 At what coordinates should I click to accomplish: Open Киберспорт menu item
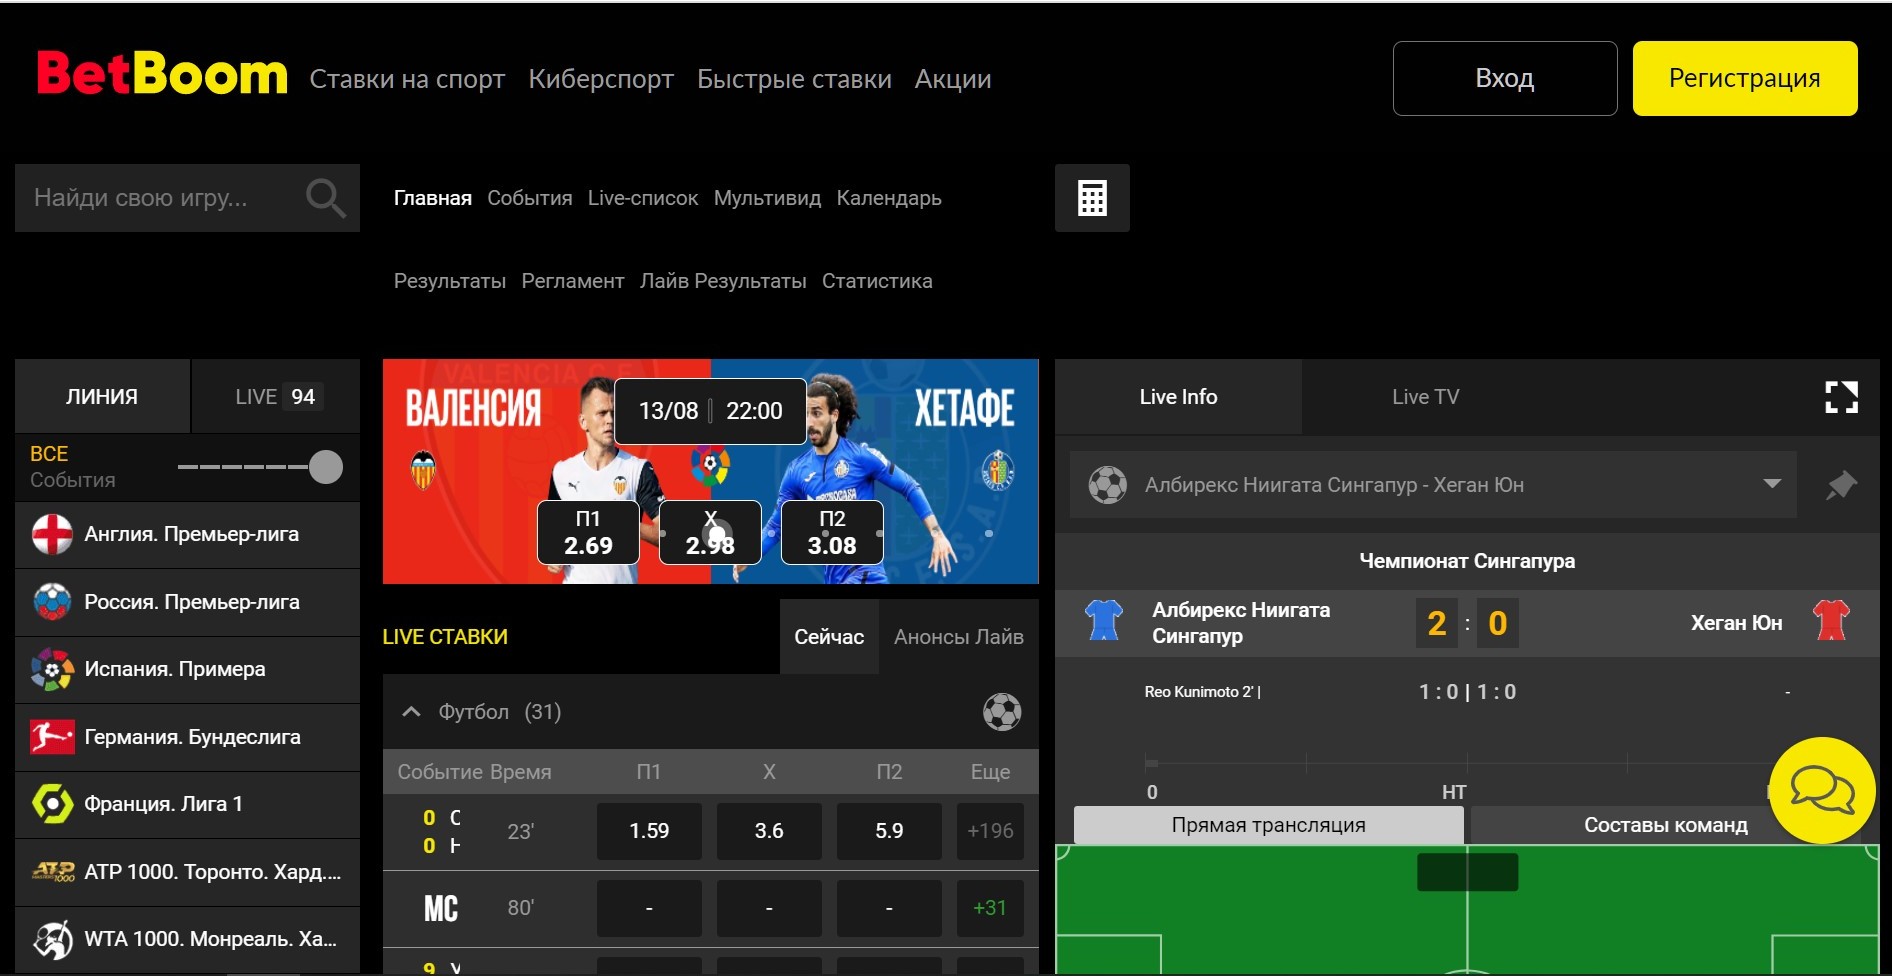(x=601, y=79)
